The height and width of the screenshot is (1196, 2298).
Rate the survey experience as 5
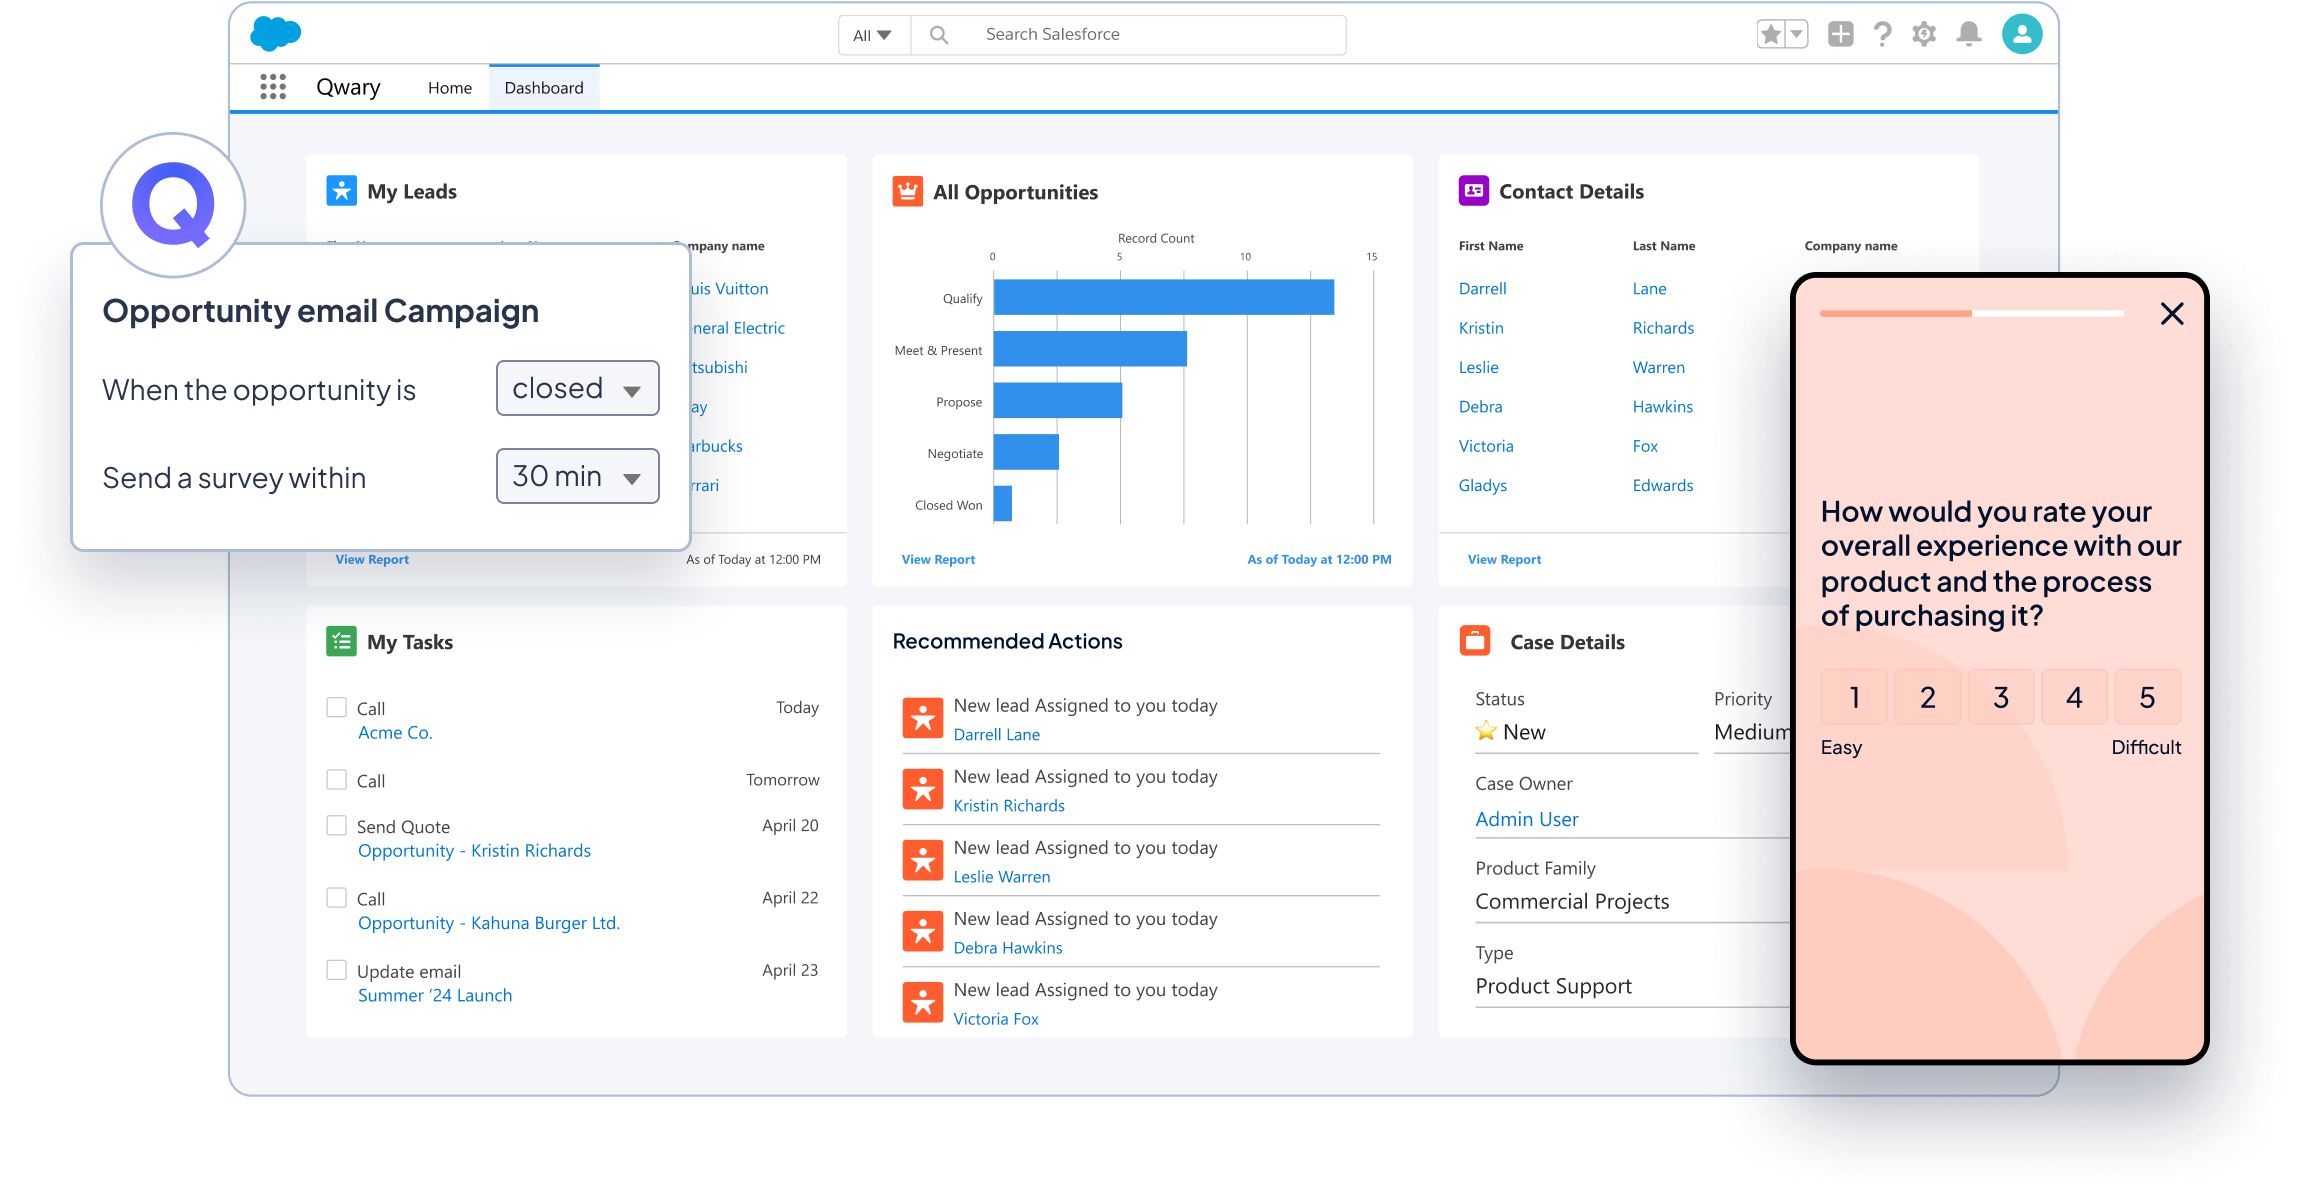click(x=2147, y=696)
